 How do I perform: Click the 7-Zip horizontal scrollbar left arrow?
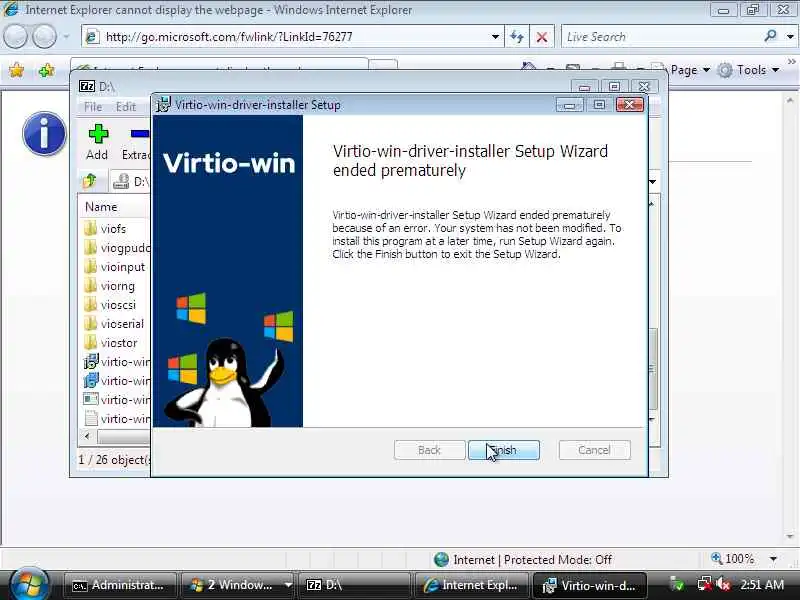pyautogui.click(x=87, y=436)
